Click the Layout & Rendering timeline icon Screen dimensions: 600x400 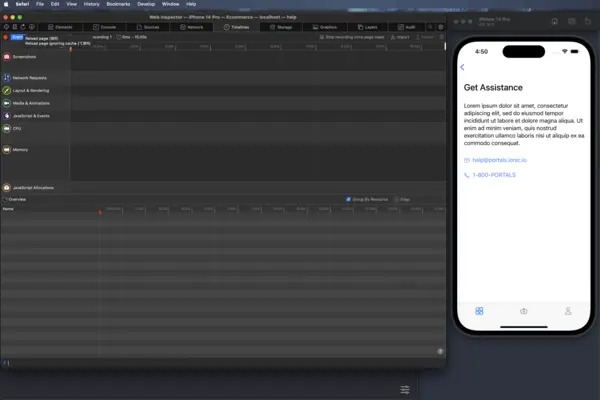tap(6, 90)
